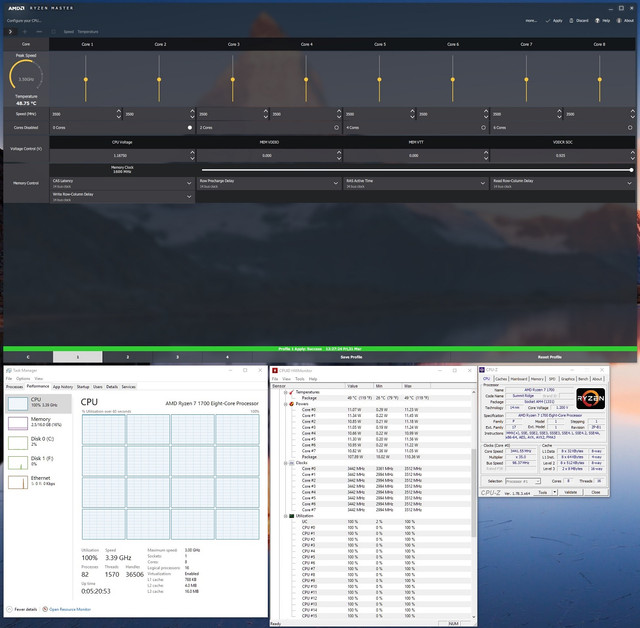Click the Validate button in CPU-Z
Image resolution: width=640 pixels, height=628 pixels.
pyautogui.click(x=570, y=493)
